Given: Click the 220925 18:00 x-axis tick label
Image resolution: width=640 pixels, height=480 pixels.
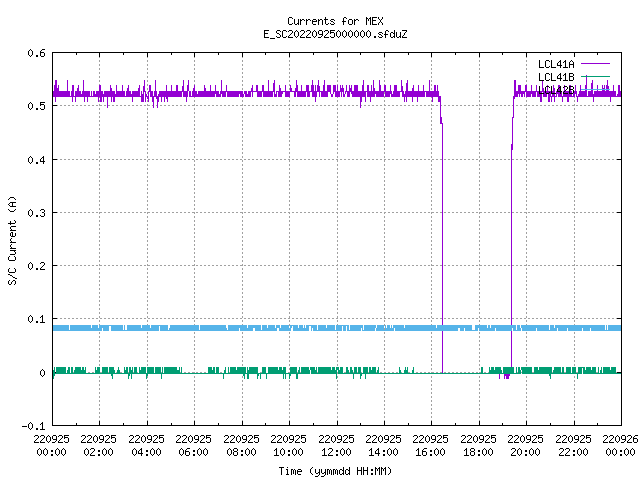Looking at the screenshot, I should (x=478, y=446).
